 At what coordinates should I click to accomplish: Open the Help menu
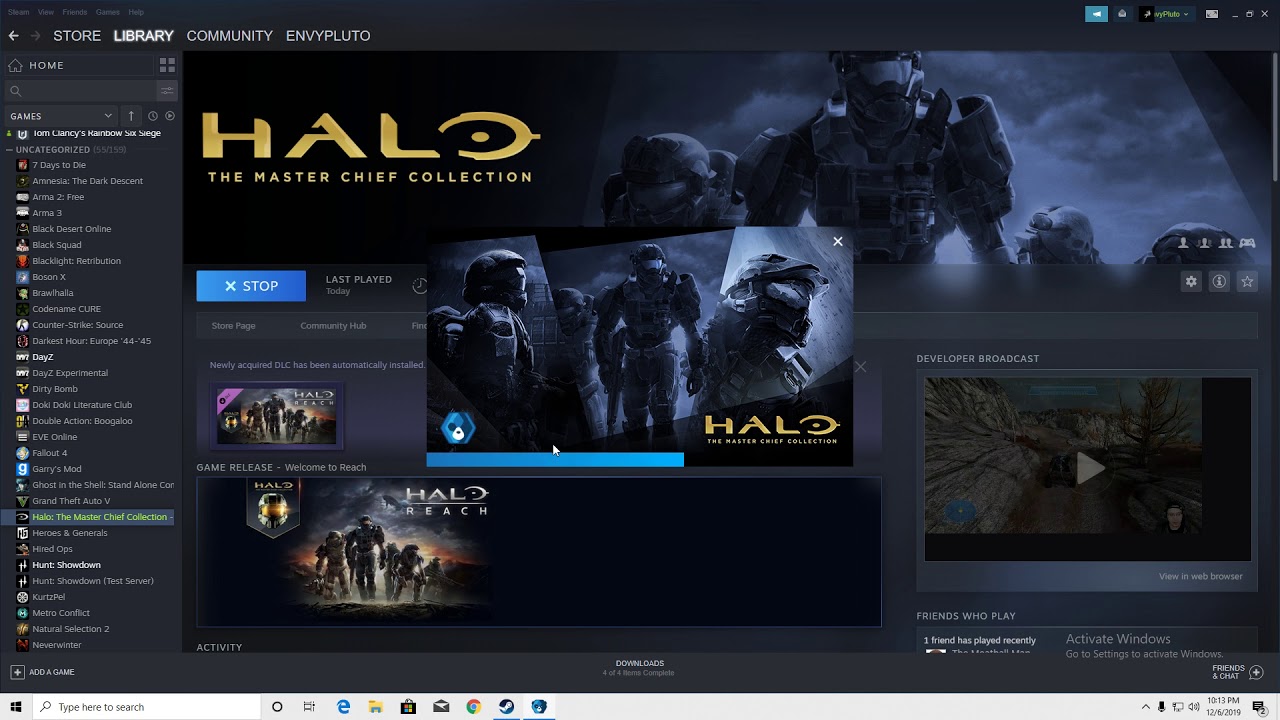tap(136, 12)
